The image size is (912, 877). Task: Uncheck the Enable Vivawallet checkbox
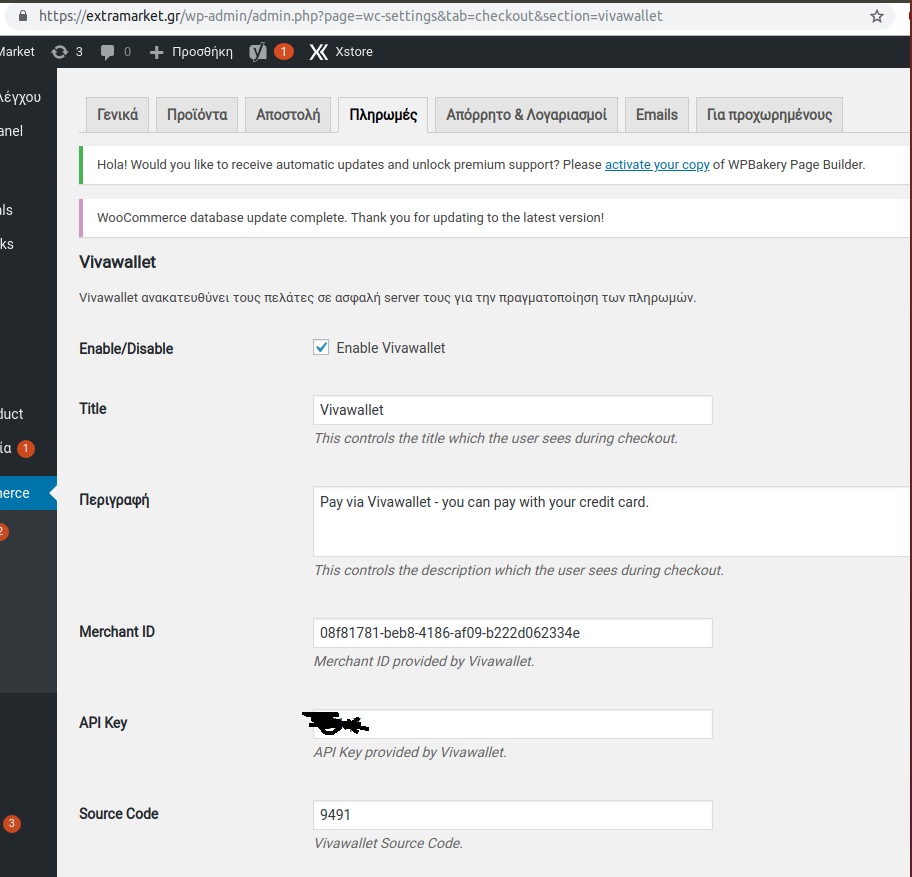321,347
